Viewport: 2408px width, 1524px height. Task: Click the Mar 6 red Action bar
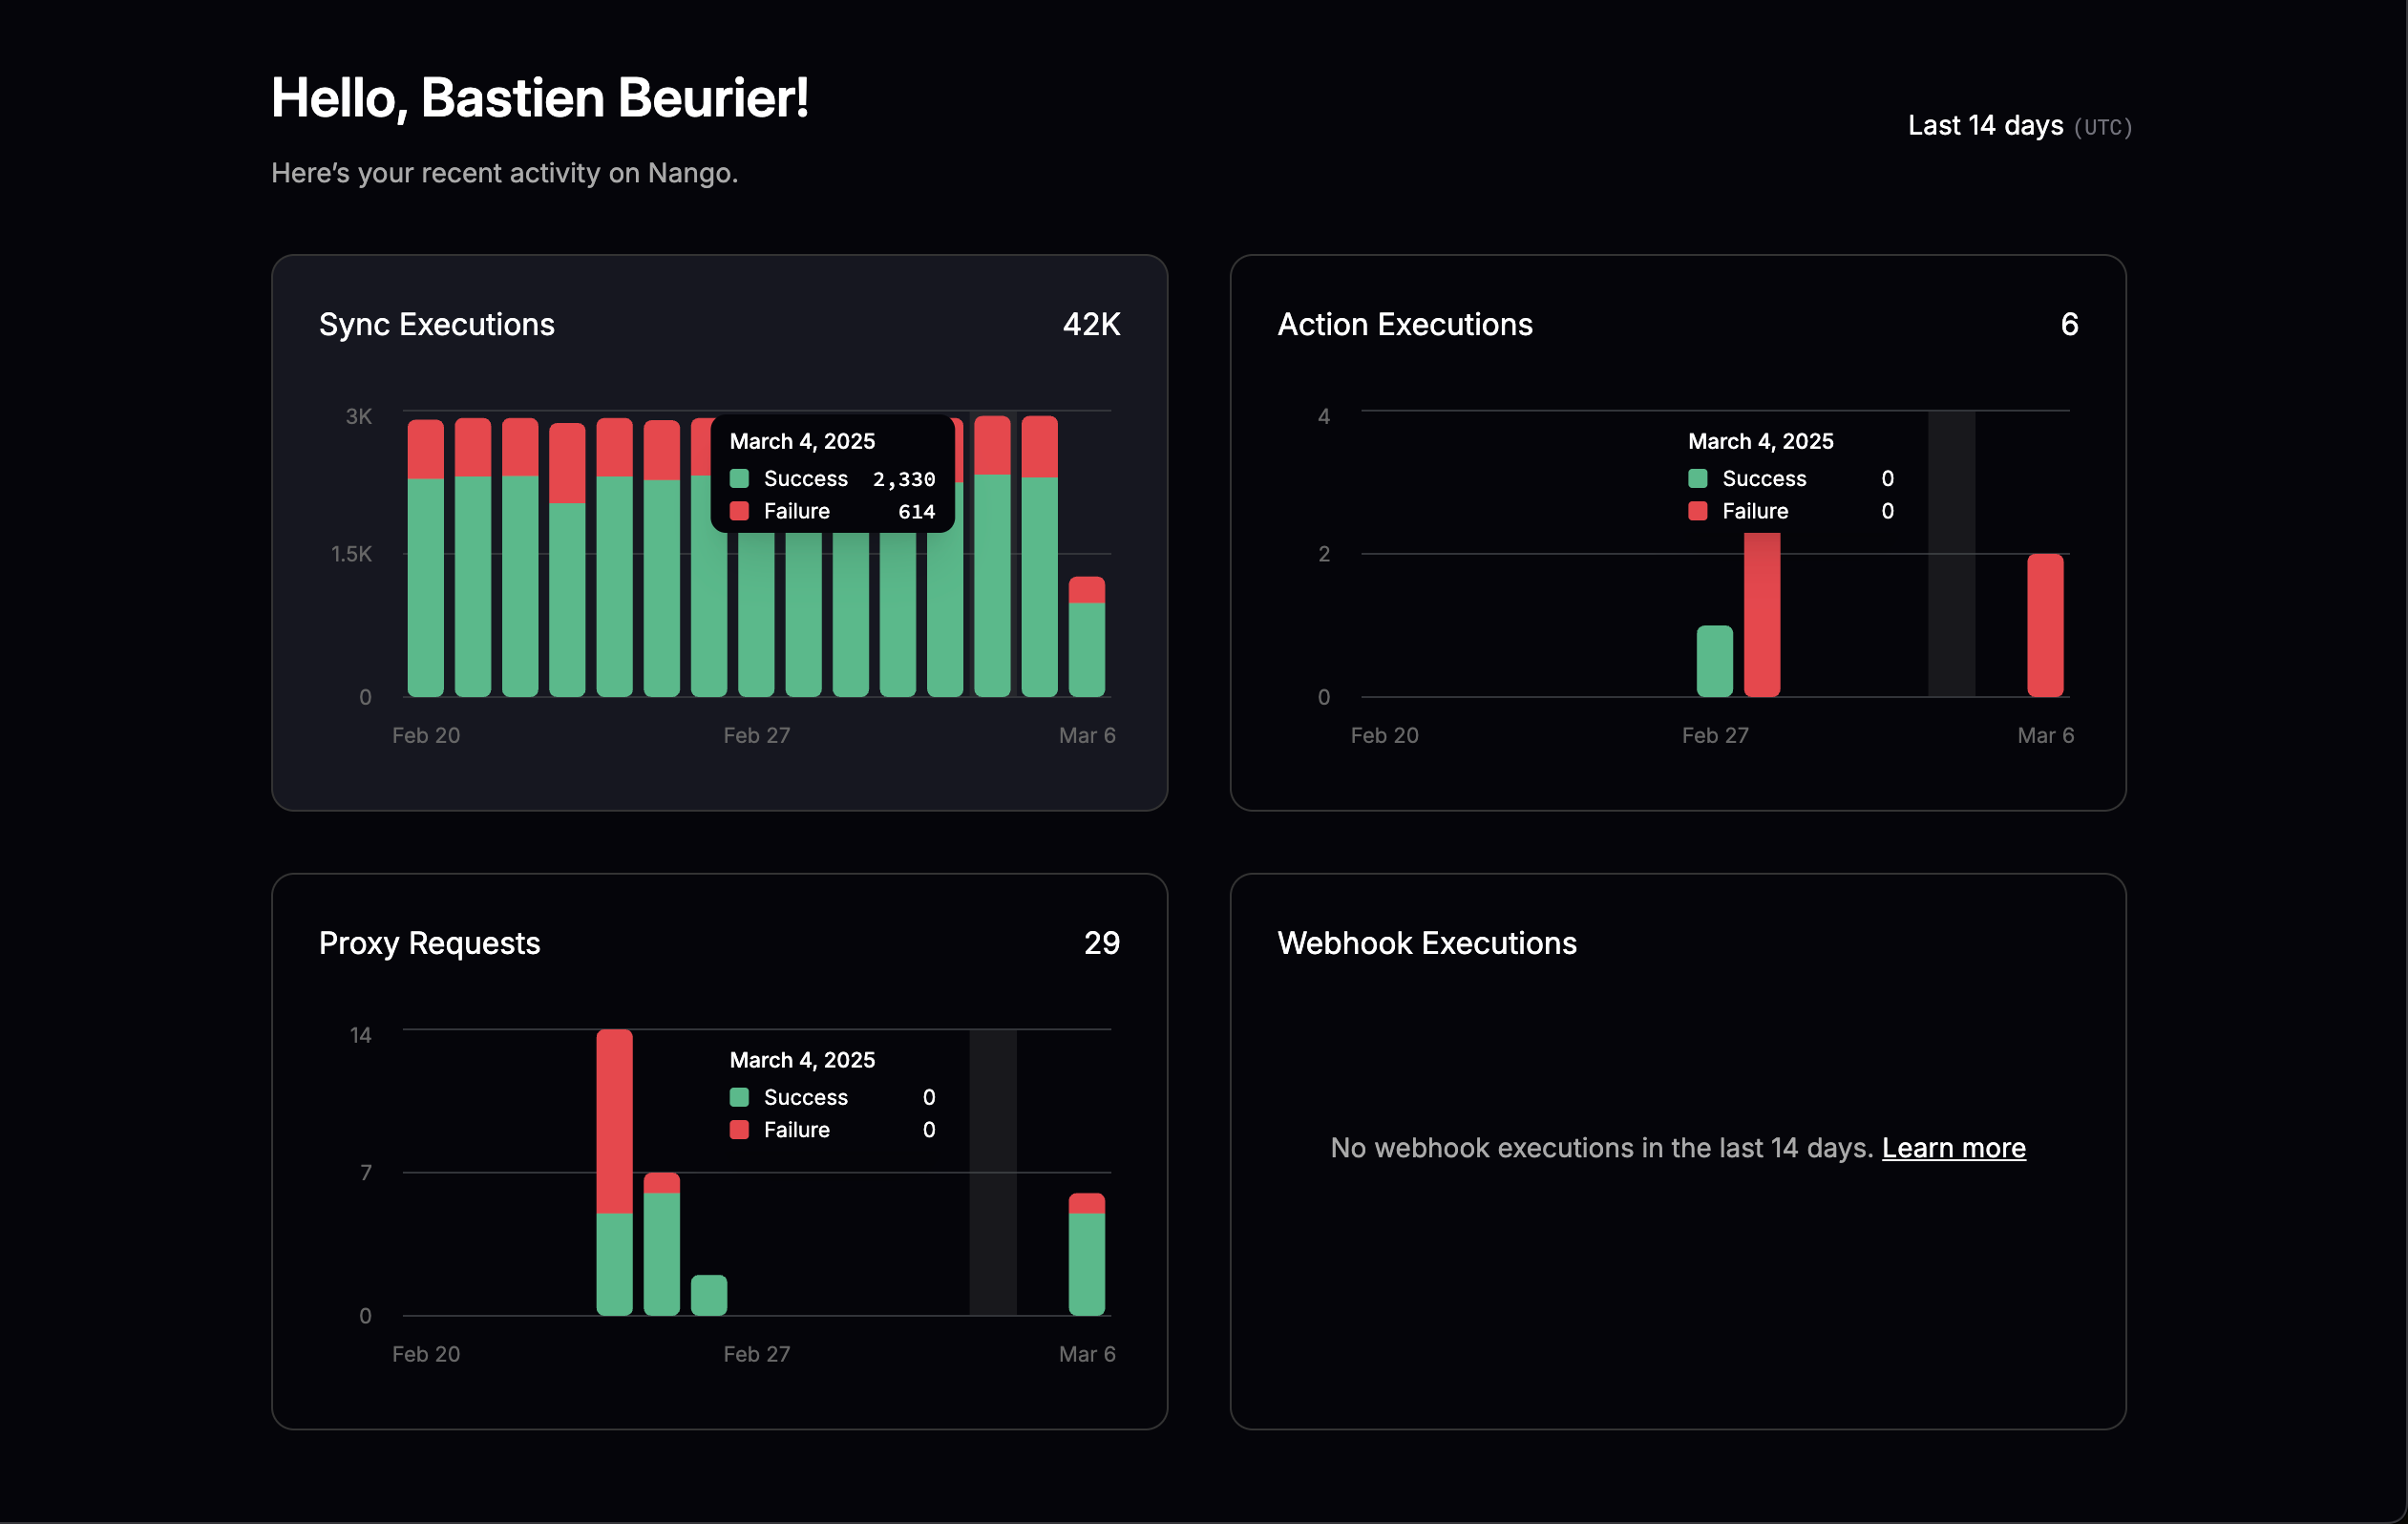[x=2044, y=625]
